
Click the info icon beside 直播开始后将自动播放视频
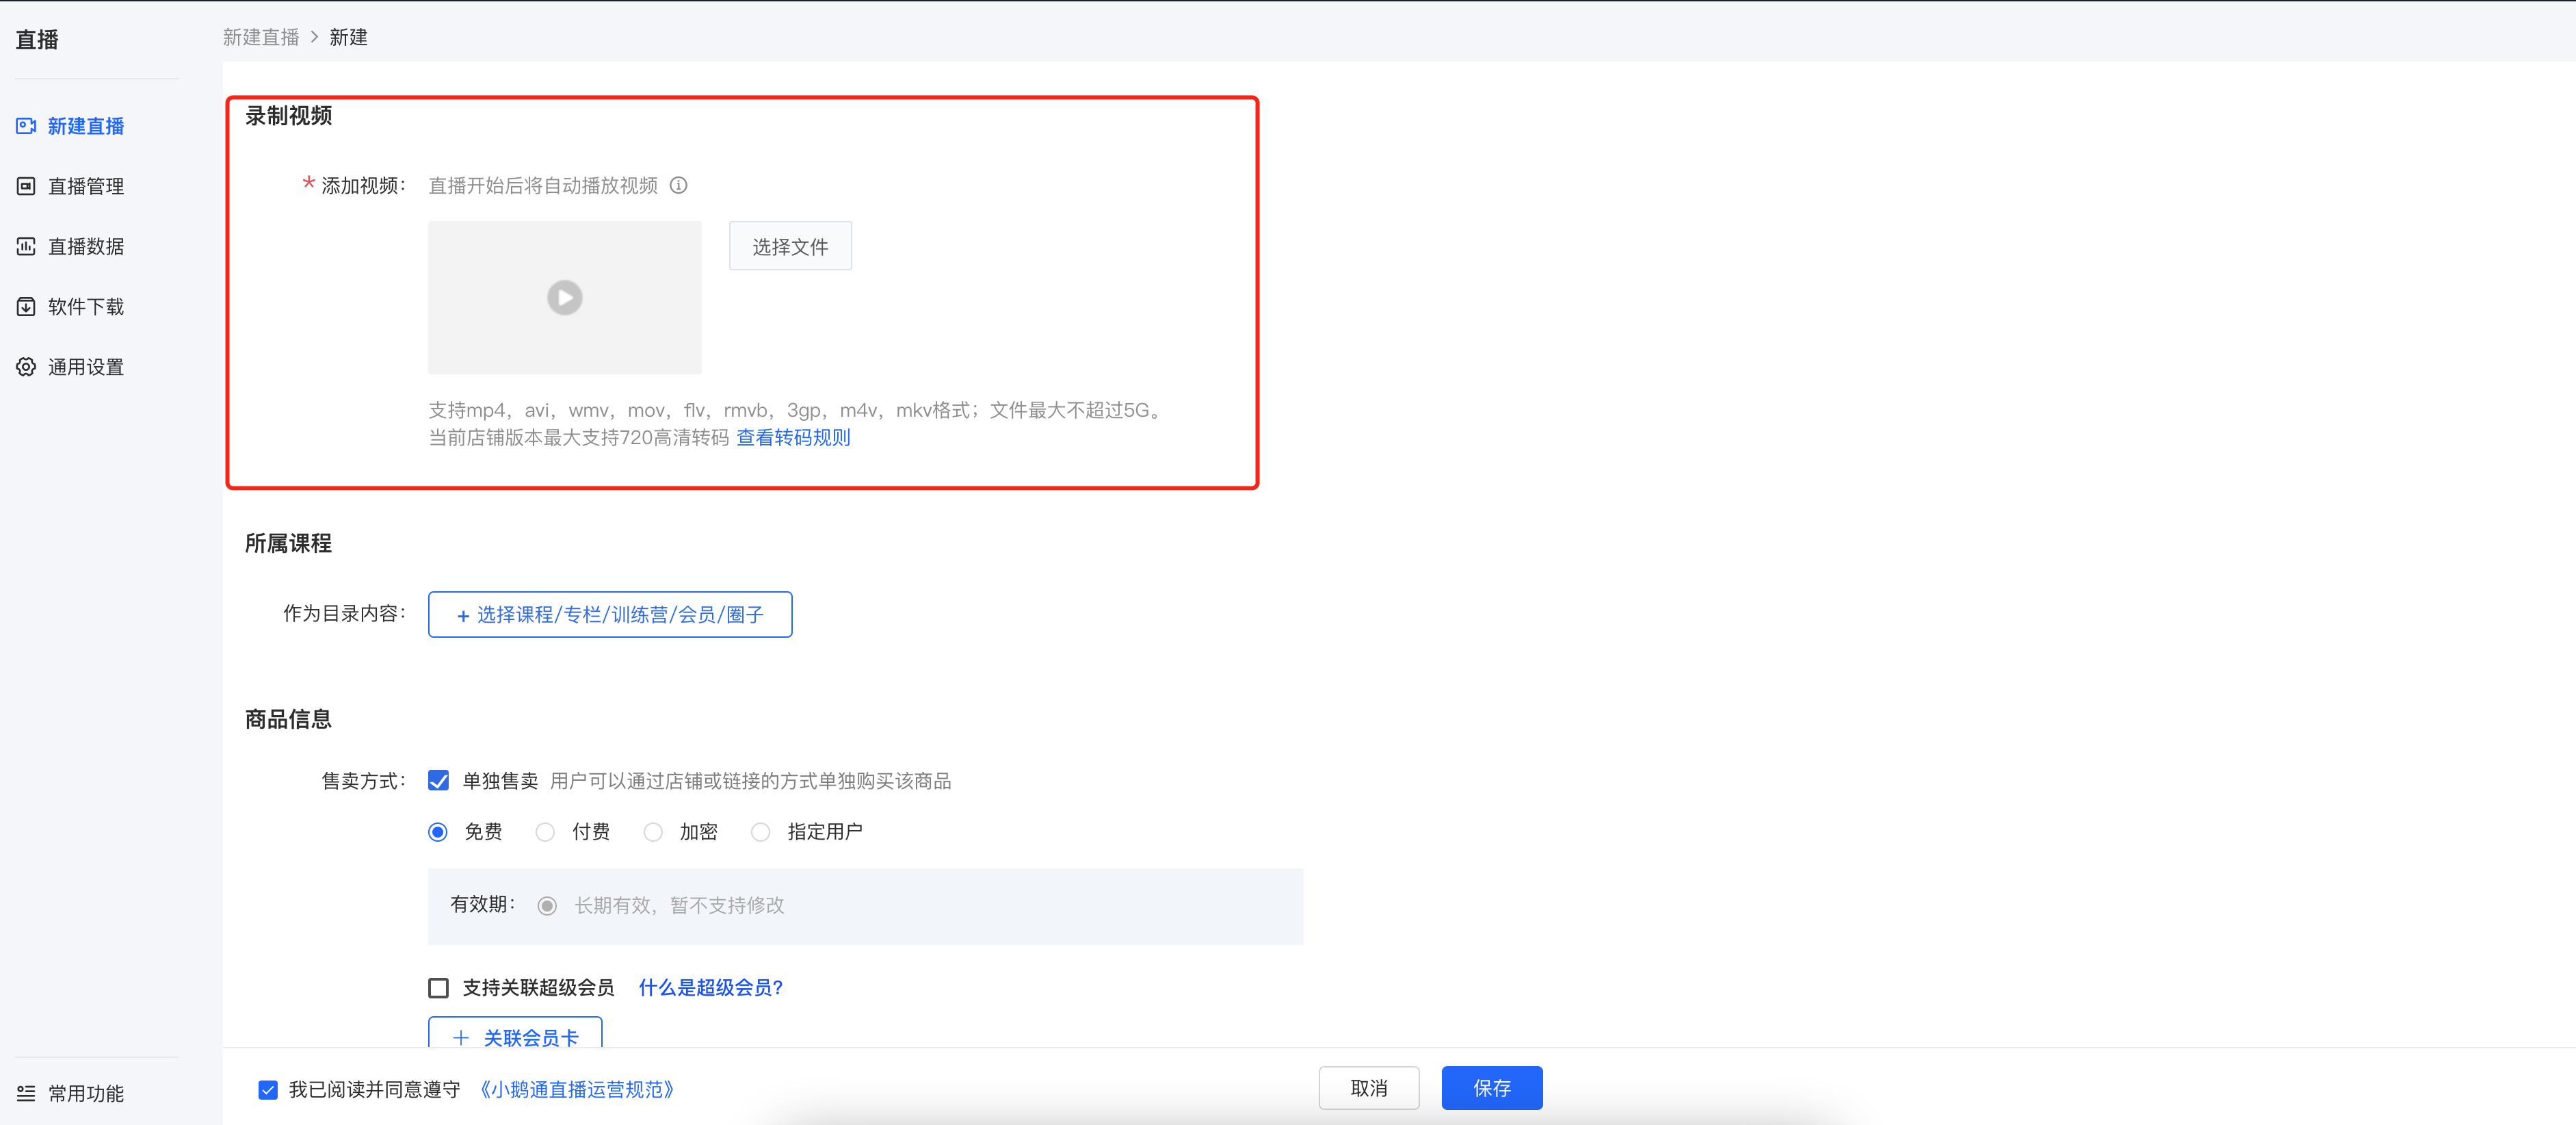point(679,185)
